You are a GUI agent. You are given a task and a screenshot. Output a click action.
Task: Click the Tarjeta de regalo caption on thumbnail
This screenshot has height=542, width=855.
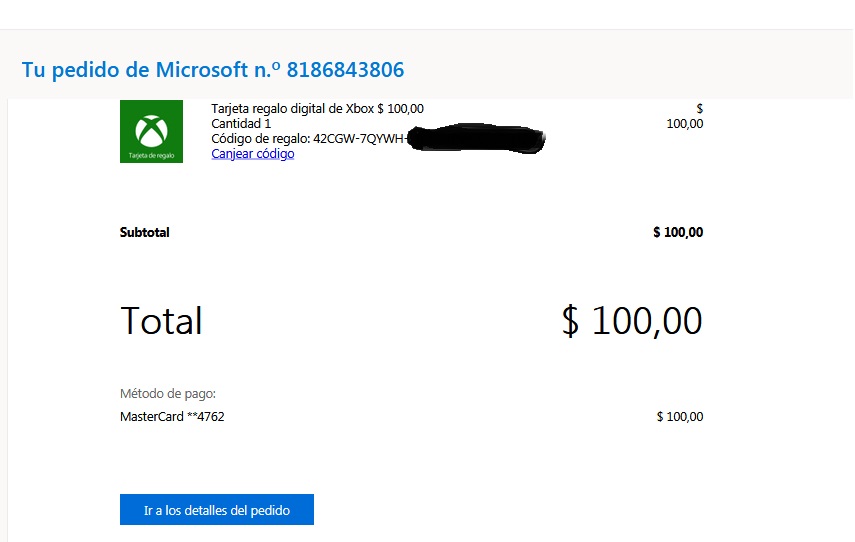152,155
